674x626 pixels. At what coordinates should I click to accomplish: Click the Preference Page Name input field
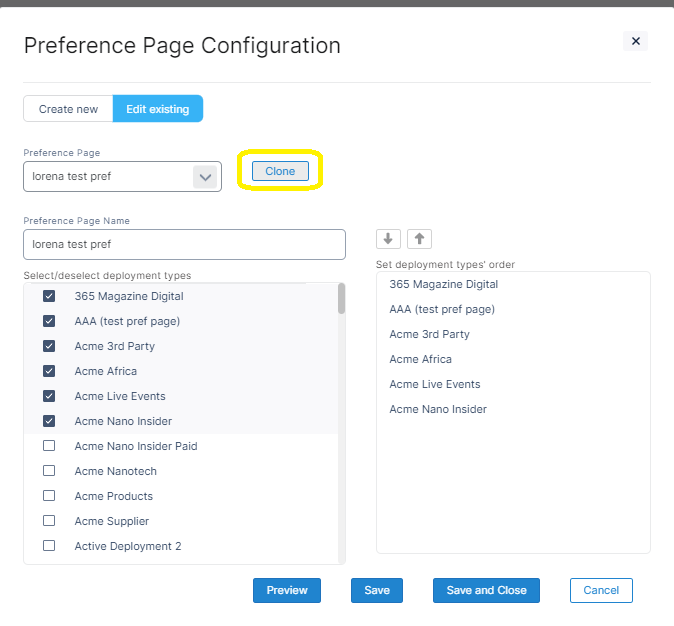pyautogui.click(x=184, y=244)
